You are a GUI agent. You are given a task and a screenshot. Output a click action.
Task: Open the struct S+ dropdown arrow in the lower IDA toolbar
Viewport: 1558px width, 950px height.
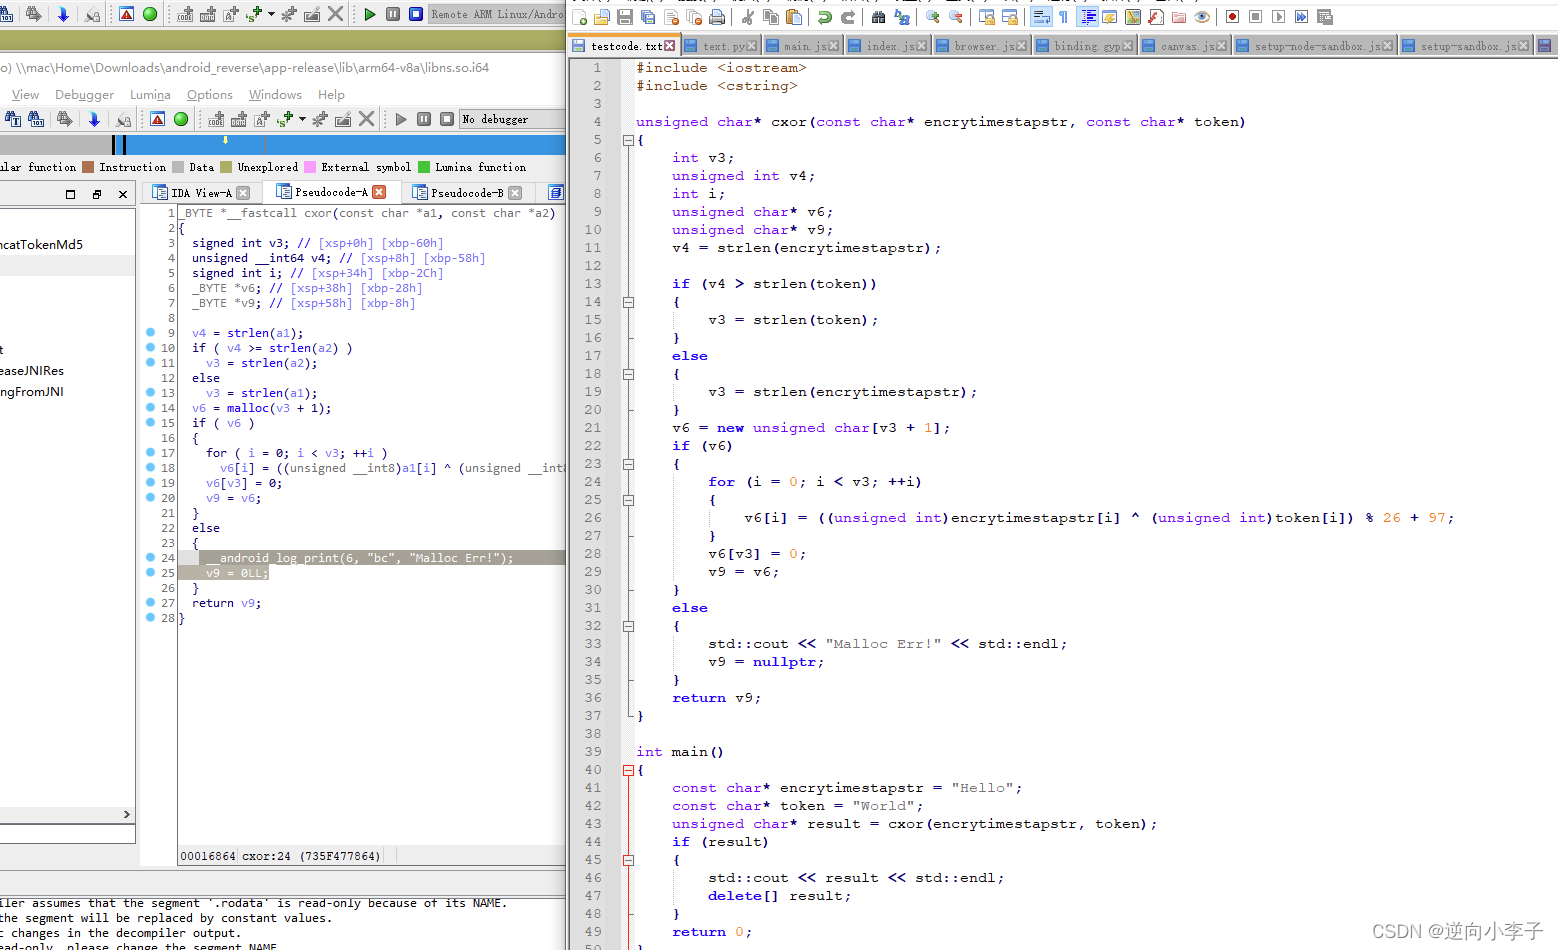coord(302,119)
